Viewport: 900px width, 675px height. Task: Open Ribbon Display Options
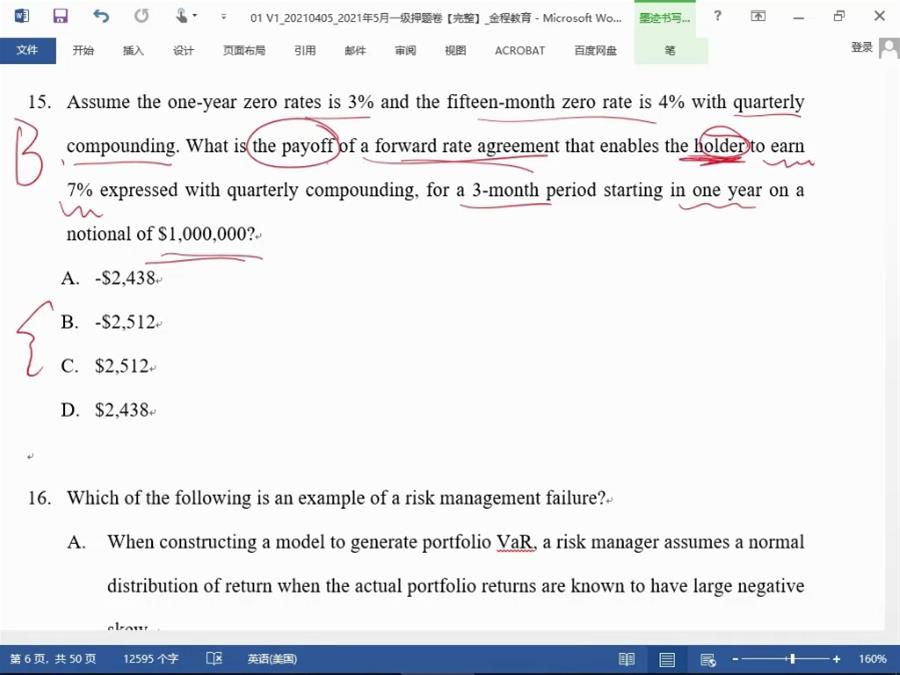pos(758,16)
